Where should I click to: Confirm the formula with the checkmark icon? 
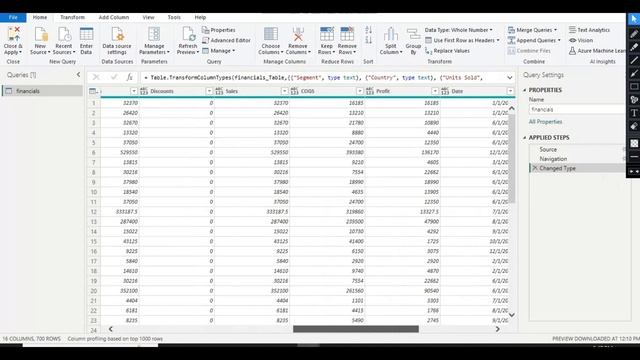click(x=113, y=77)
